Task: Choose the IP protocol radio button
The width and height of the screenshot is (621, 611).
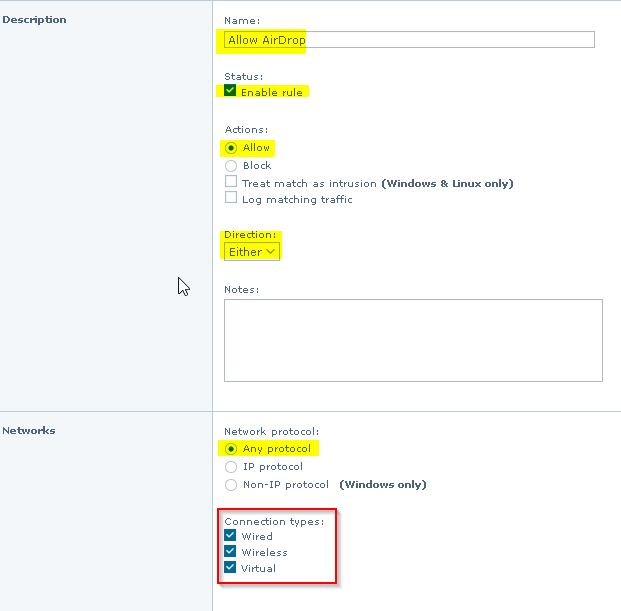Action: coord(231,467)
